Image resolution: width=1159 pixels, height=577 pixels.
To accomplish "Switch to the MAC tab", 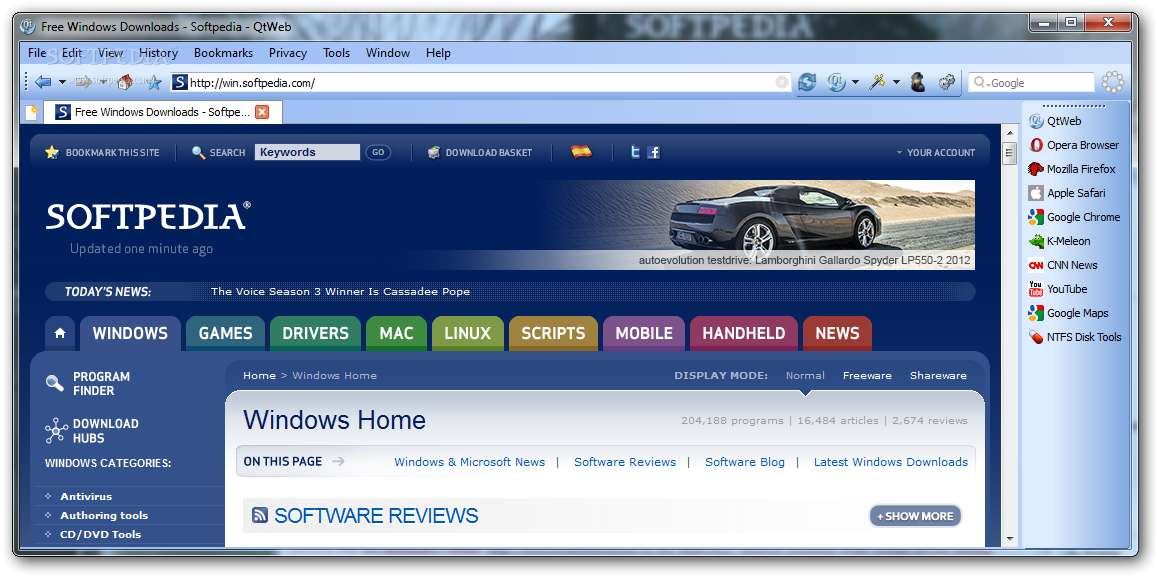I will point(396,333).
